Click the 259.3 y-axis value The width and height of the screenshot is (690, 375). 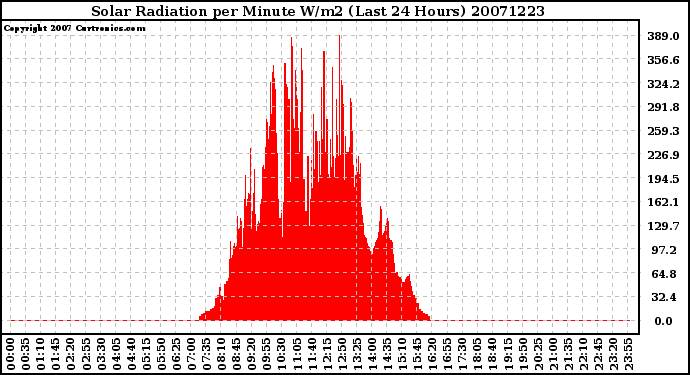coord(663,131)
